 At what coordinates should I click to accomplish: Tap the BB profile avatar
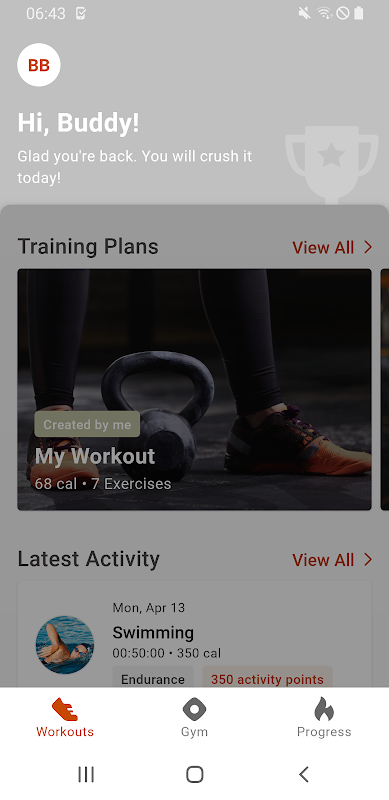pyautogui.click(x=39, y=65)
